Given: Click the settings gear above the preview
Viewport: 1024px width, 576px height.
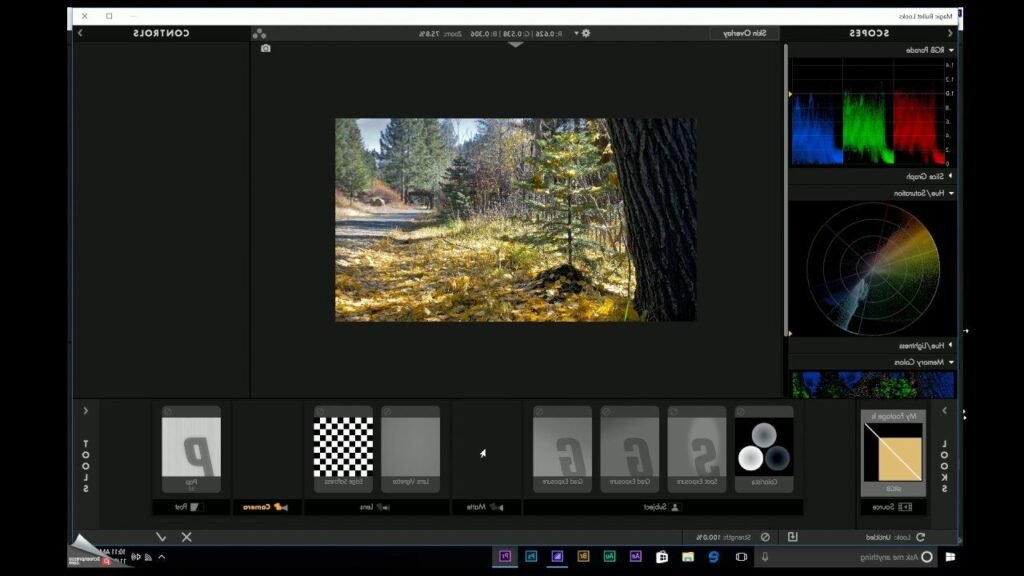Looking at the screenshot, I should coord(587,33).
